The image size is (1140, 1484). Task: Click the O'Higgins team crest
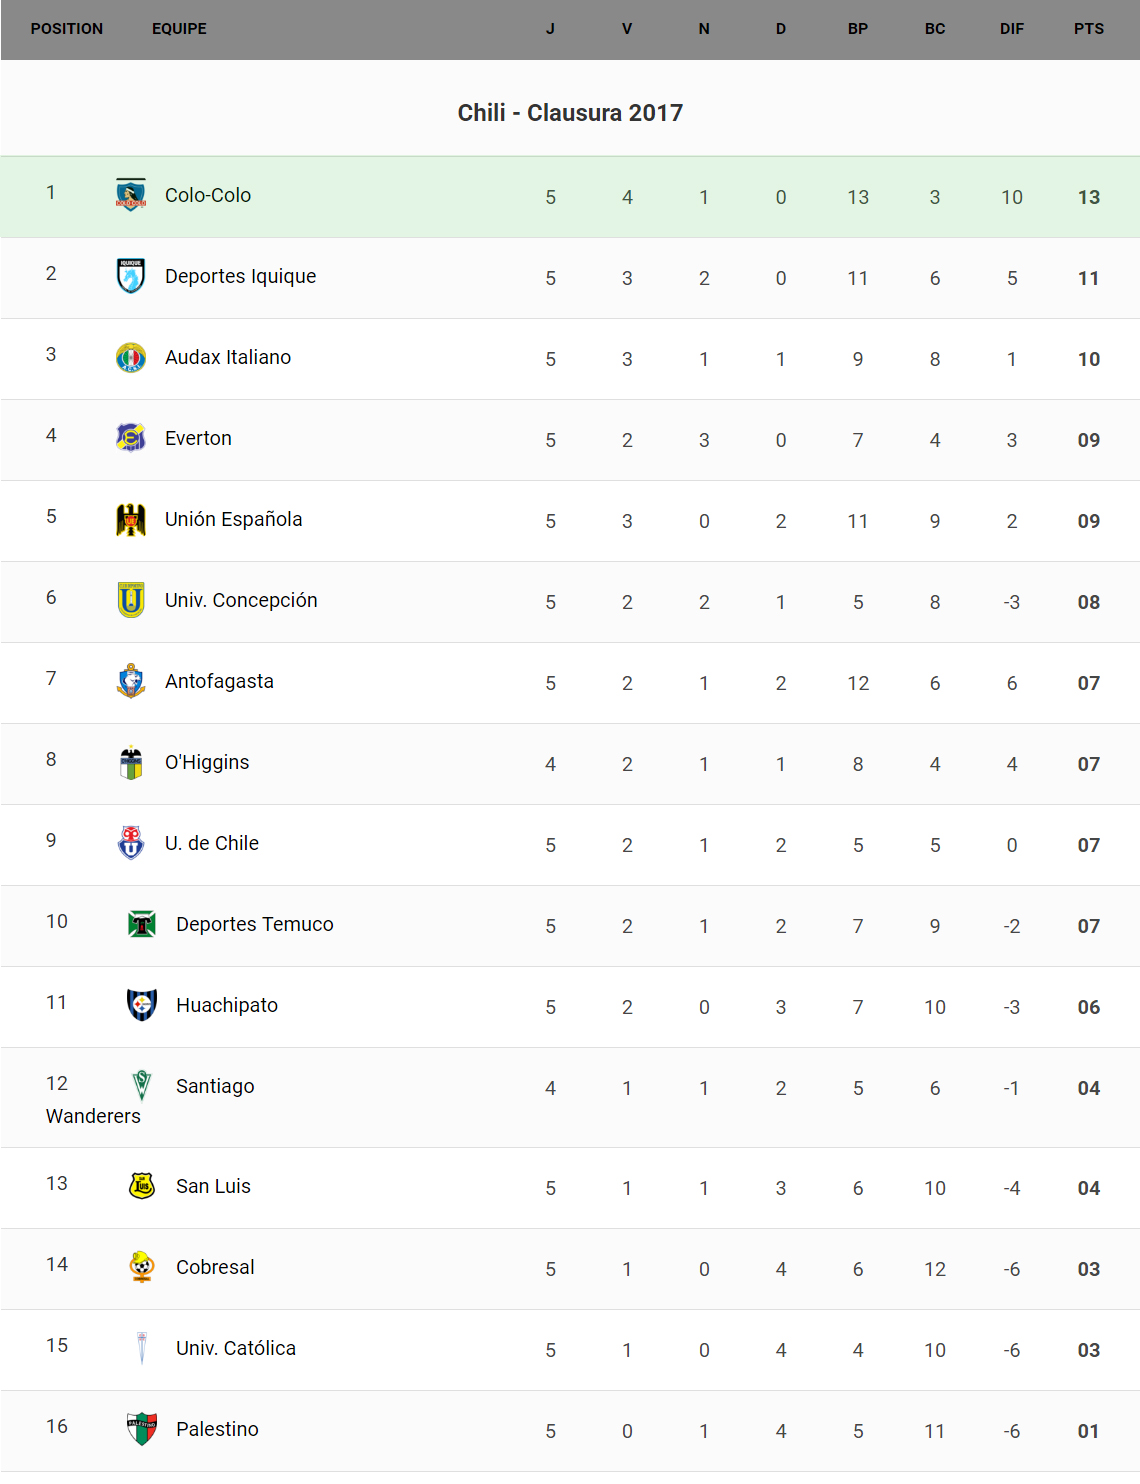coord(131,762)
